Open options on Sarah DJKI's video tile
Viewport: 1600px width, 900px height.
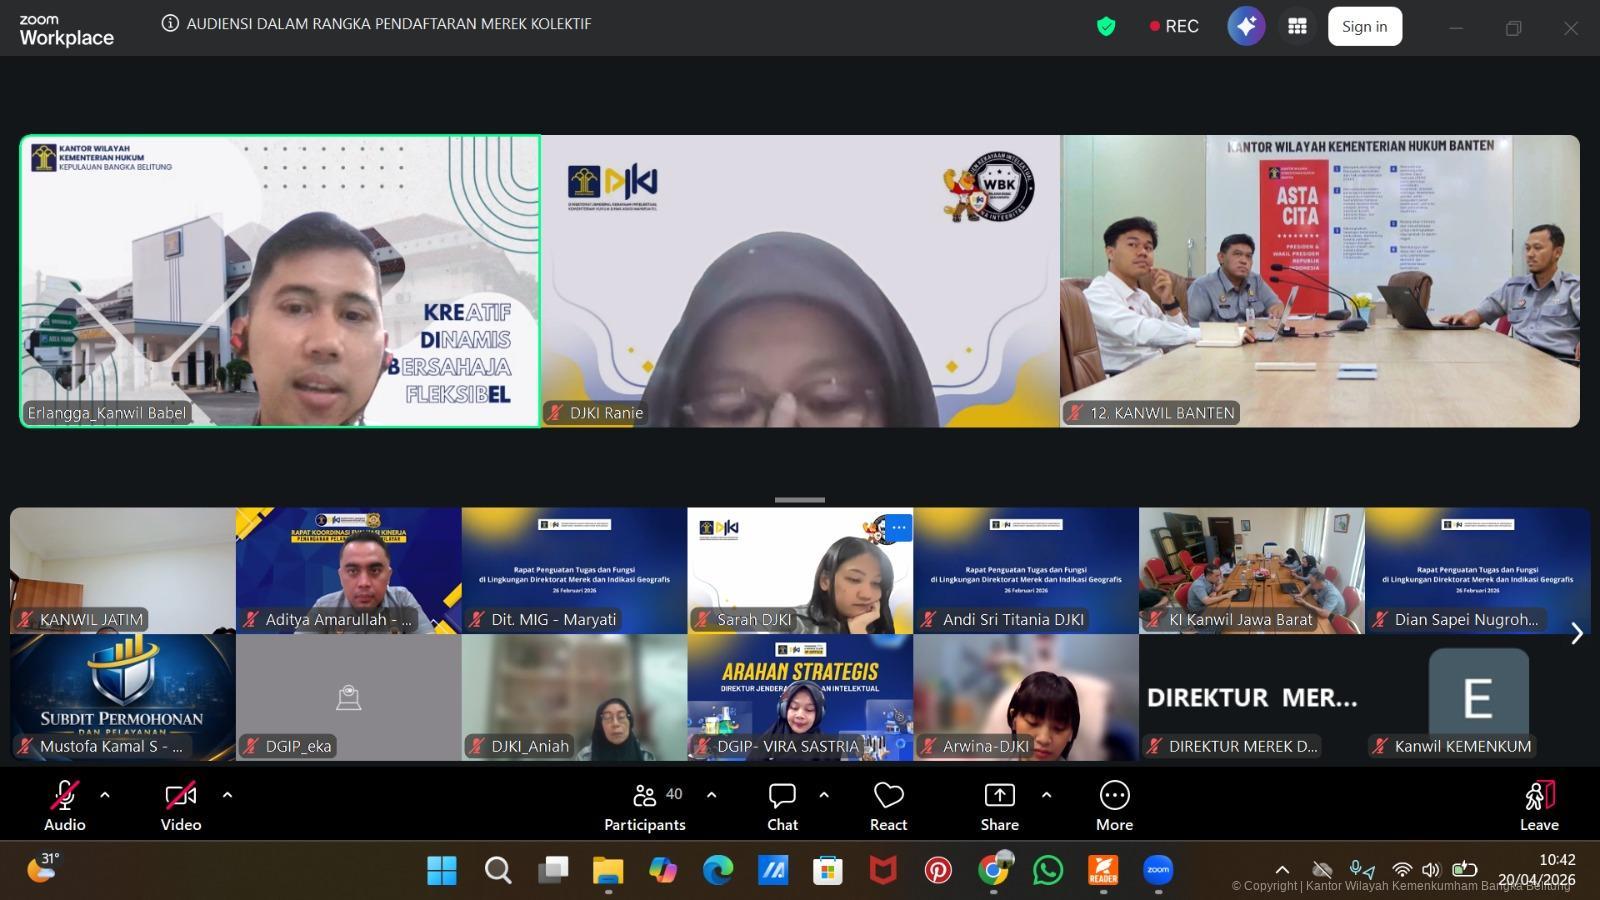point(898,527)
